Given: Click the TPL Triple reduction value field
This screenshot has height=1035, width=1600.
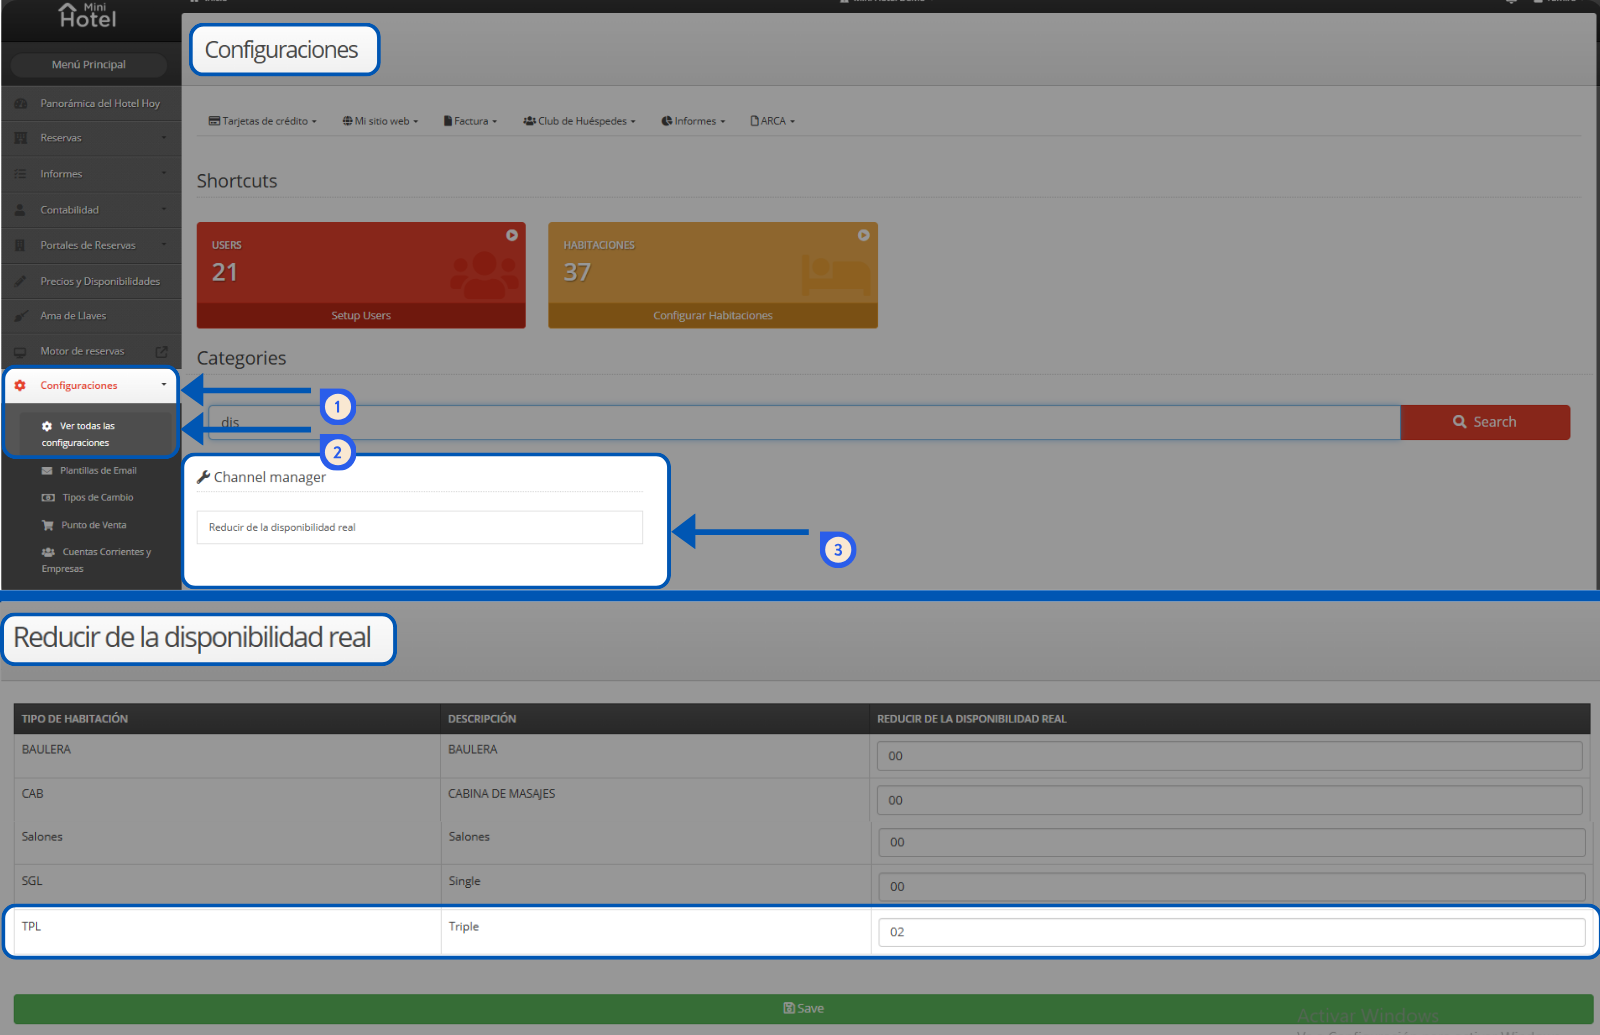Looking at the screenshot, I should click(1232, 932).
